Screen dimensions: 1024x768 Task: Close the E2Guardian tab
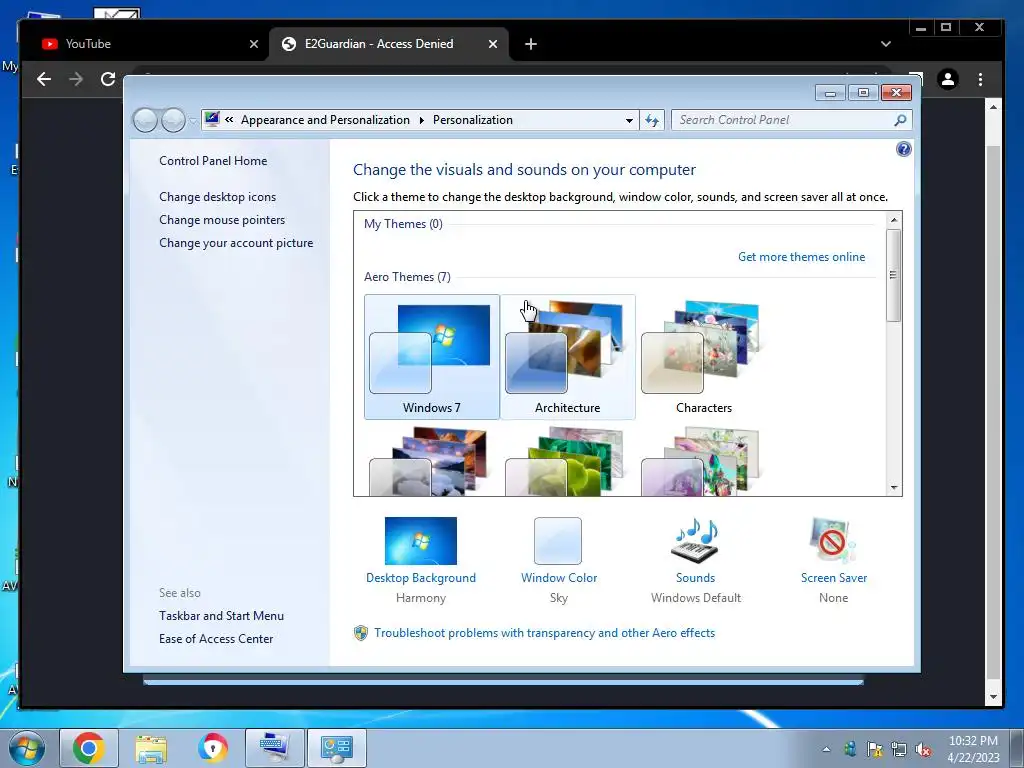pos(493,44)
